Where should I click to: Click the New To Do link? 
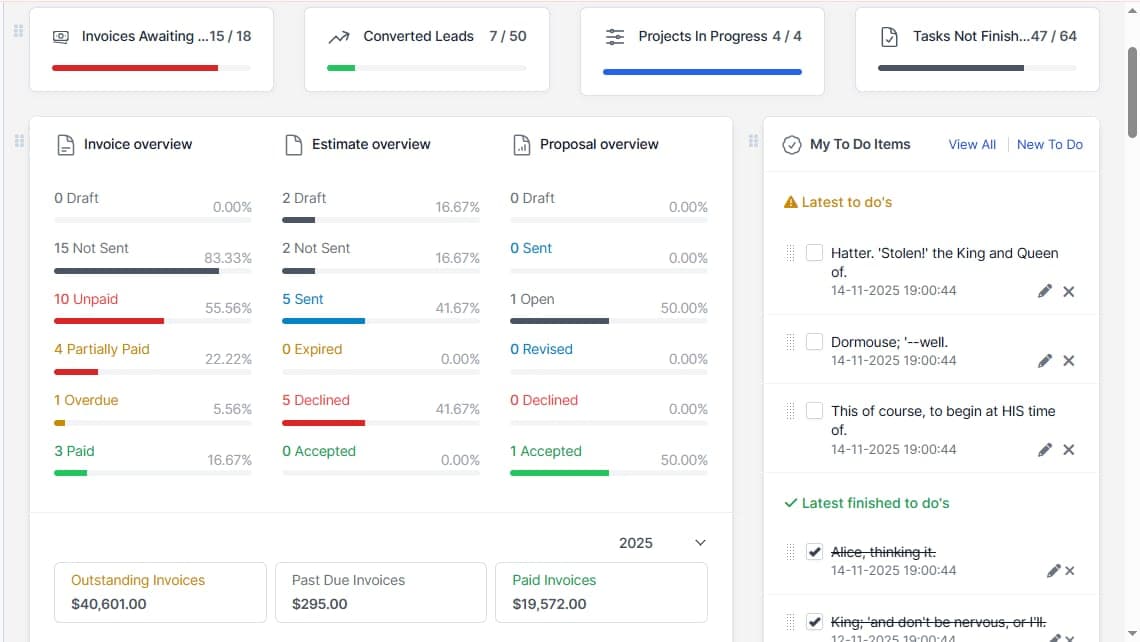point(1049,144)
